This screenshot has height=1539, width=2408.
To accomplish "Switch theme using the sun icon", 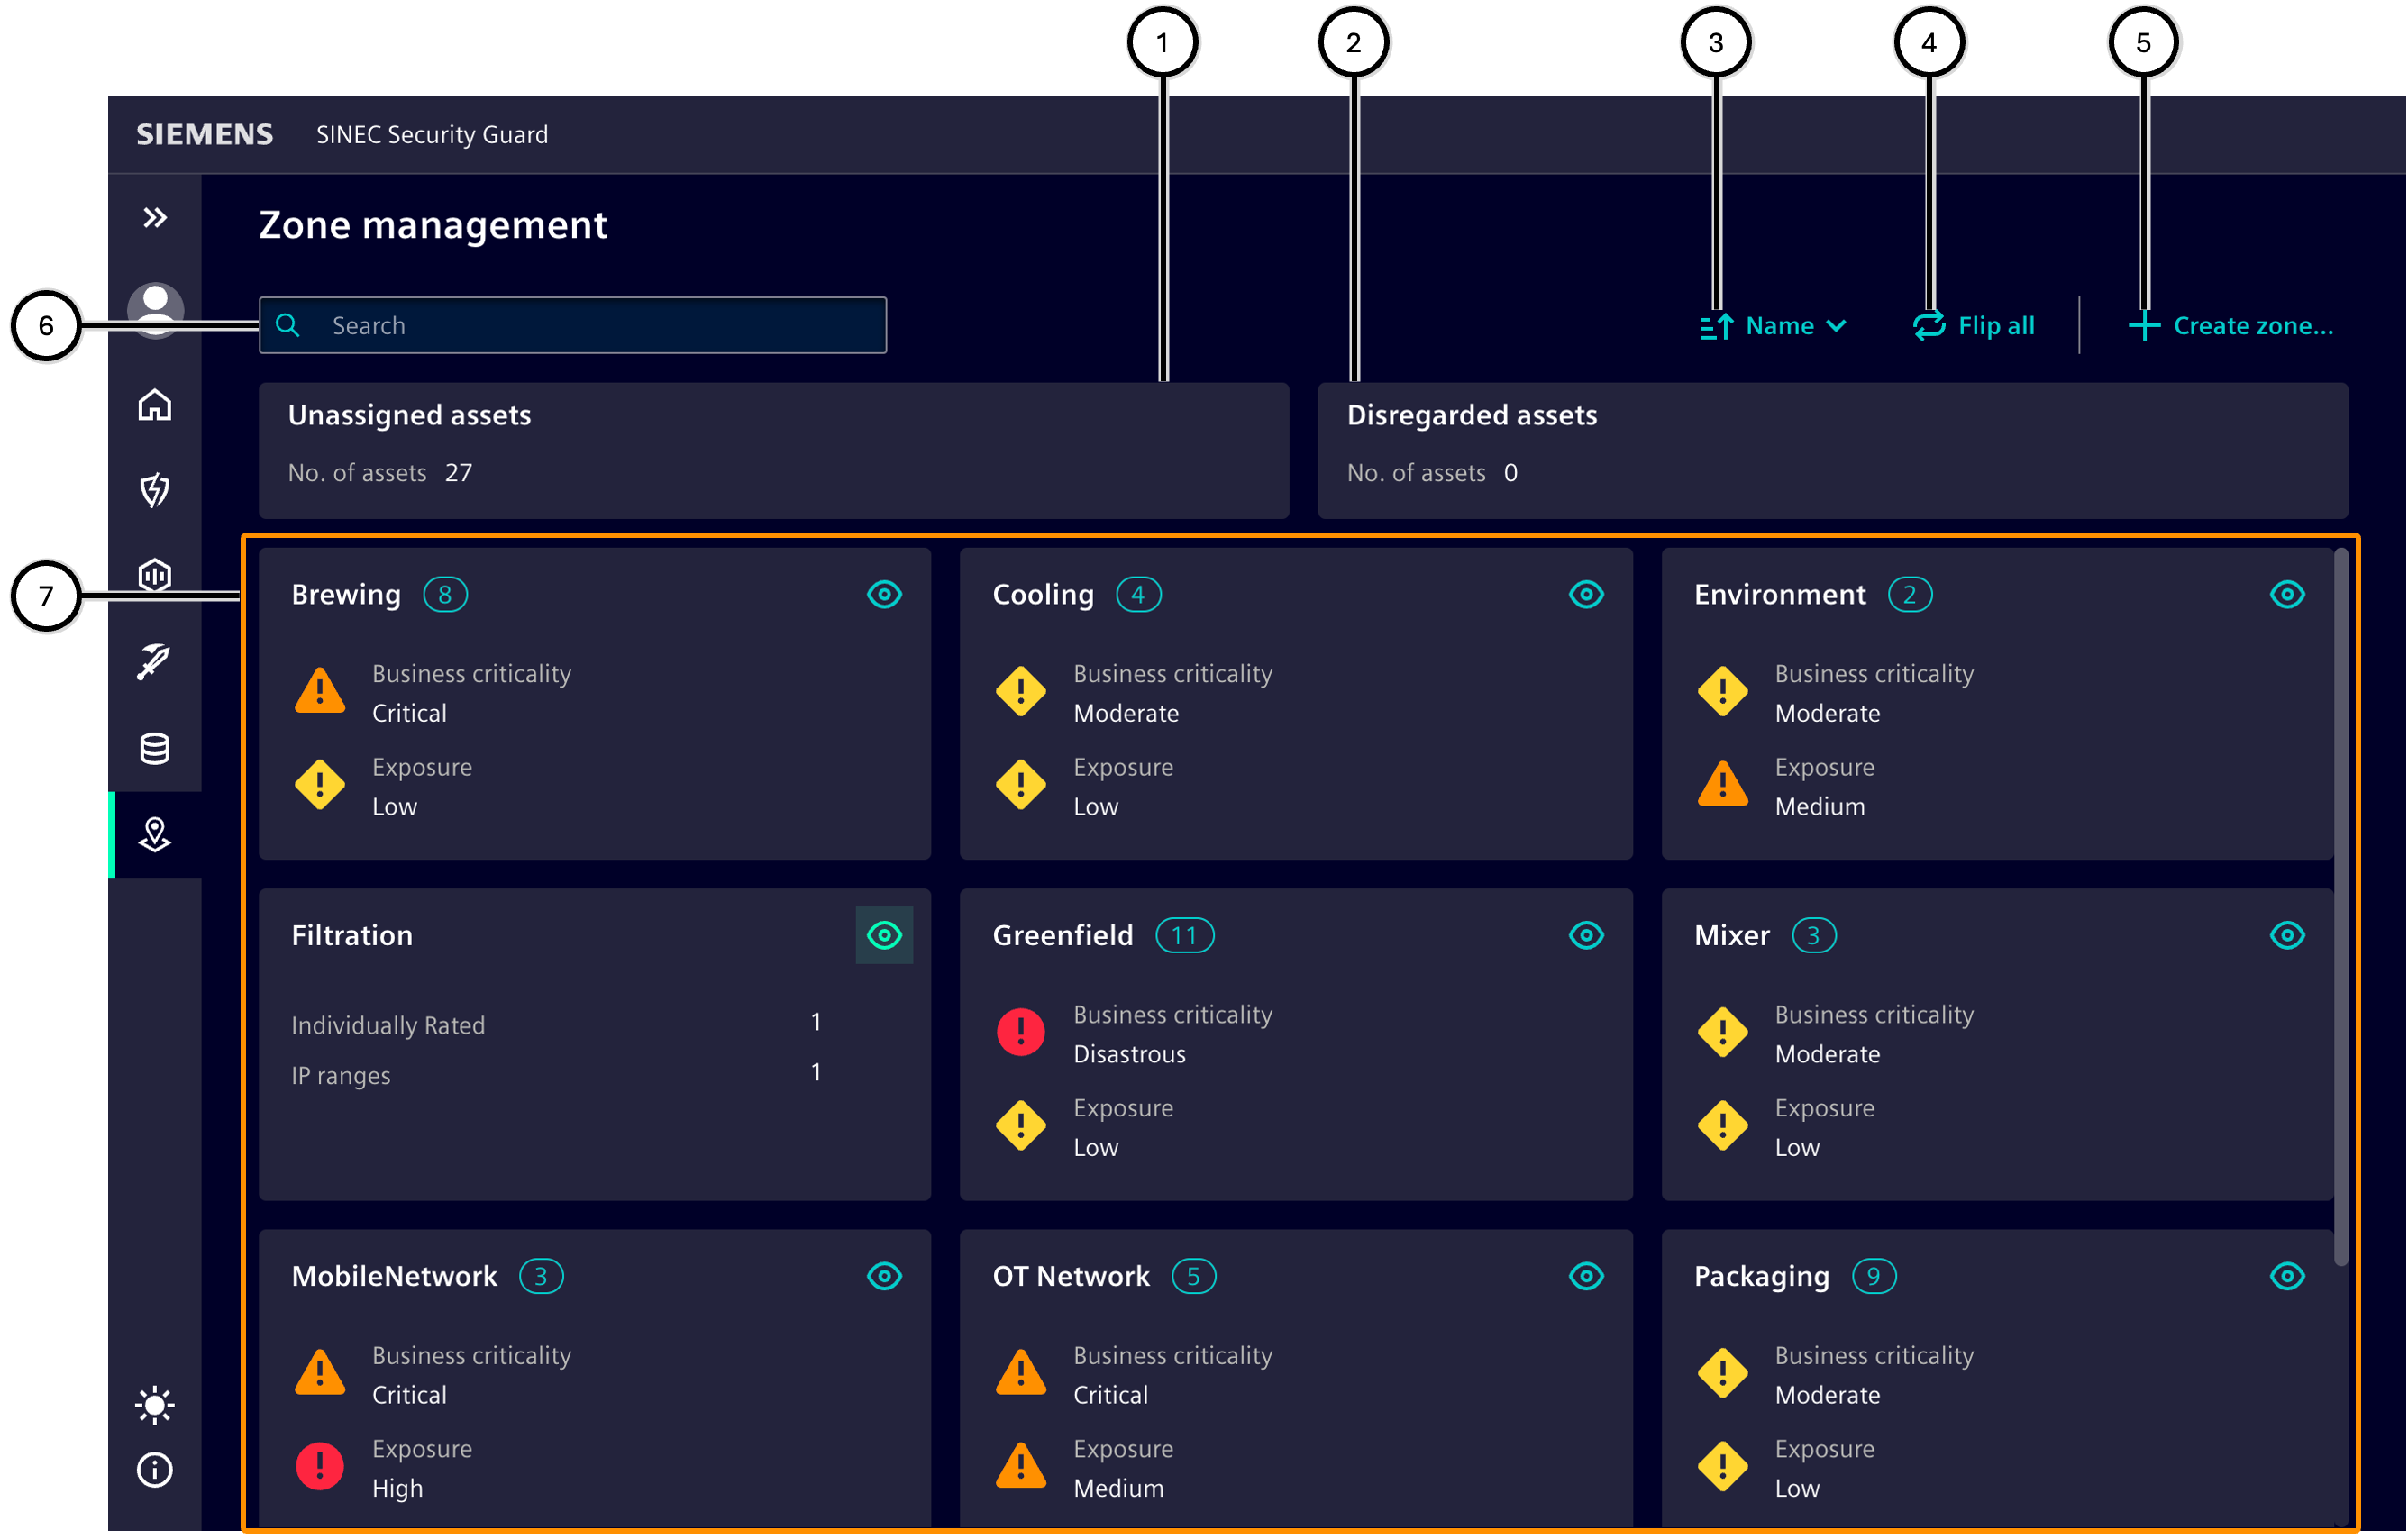I will [x=154, y=1405].
